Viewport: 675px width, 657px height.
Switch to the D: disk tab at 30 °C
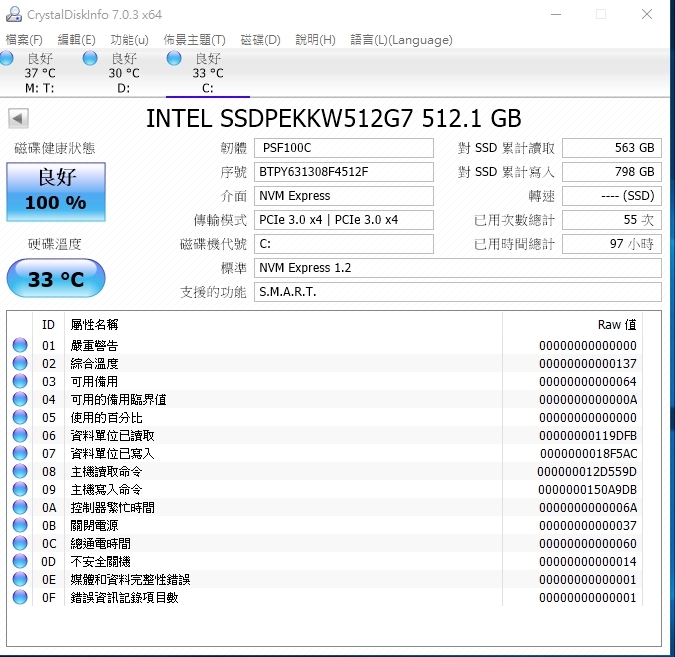[x=124, y=73]
